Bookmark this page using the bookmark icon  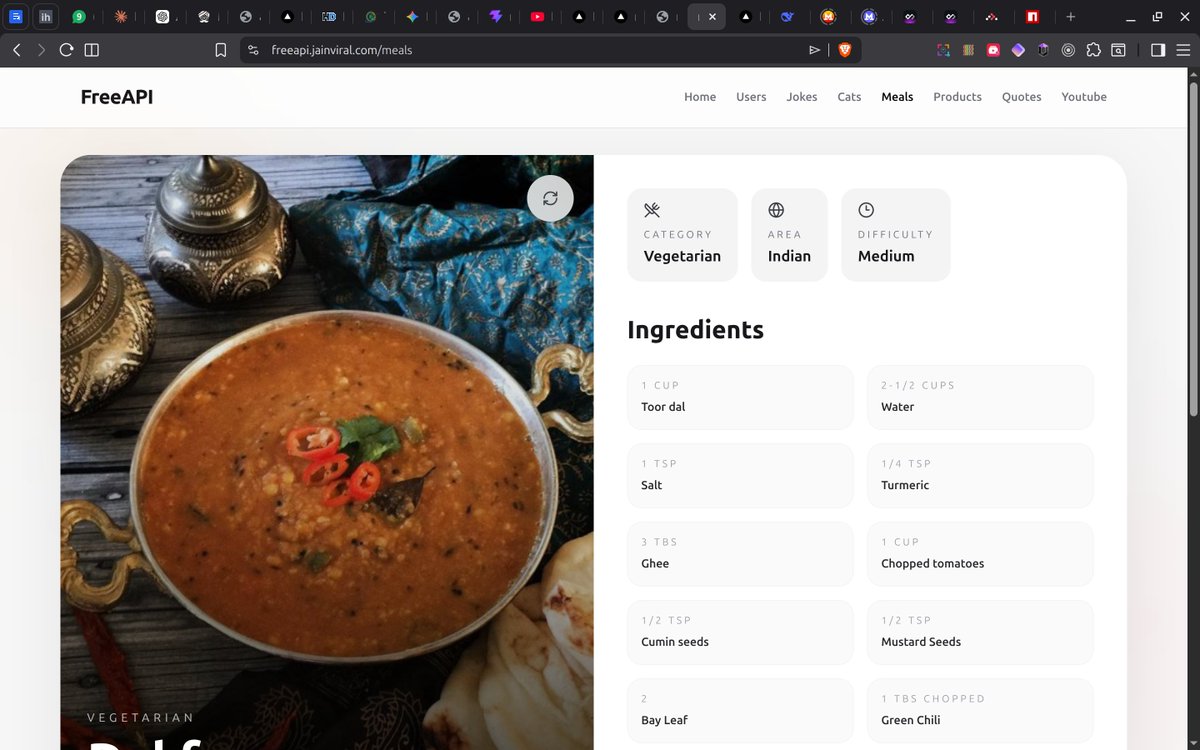pyautogui.click(x=221, y=50)
